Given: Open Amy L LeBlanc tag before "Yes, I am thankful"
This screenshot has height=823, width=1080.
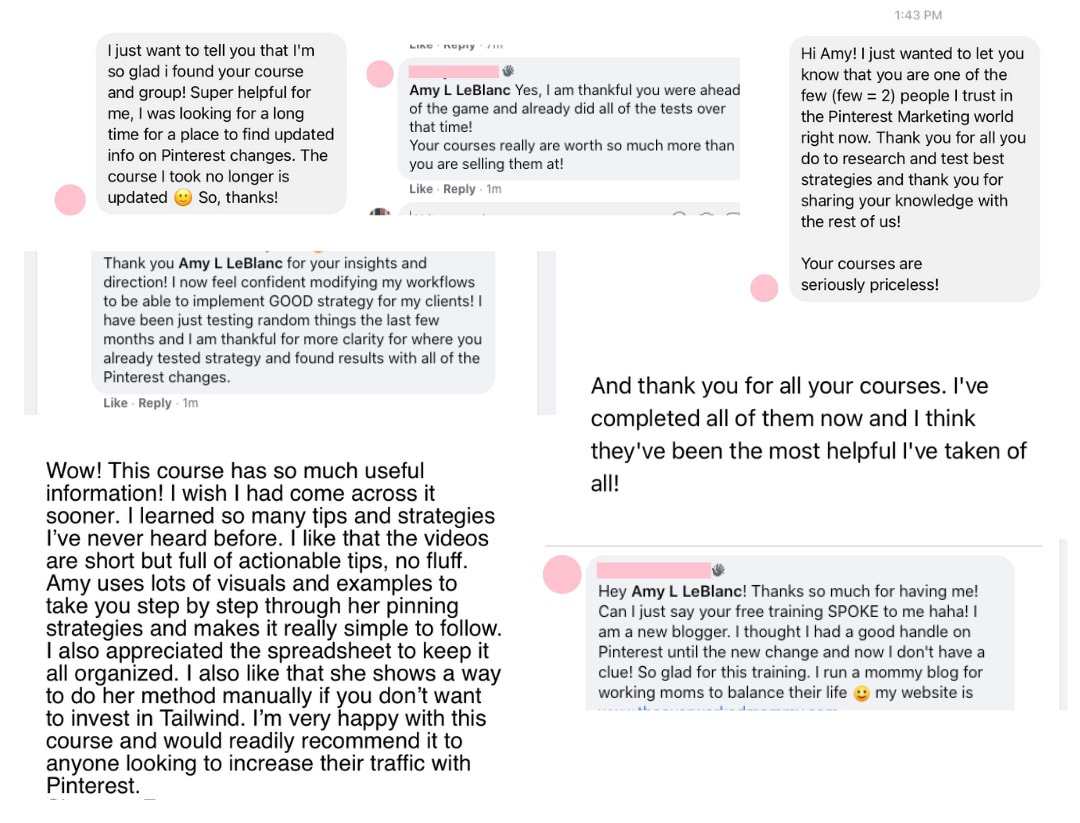Looking at the screenshot, I should (459, 90).
